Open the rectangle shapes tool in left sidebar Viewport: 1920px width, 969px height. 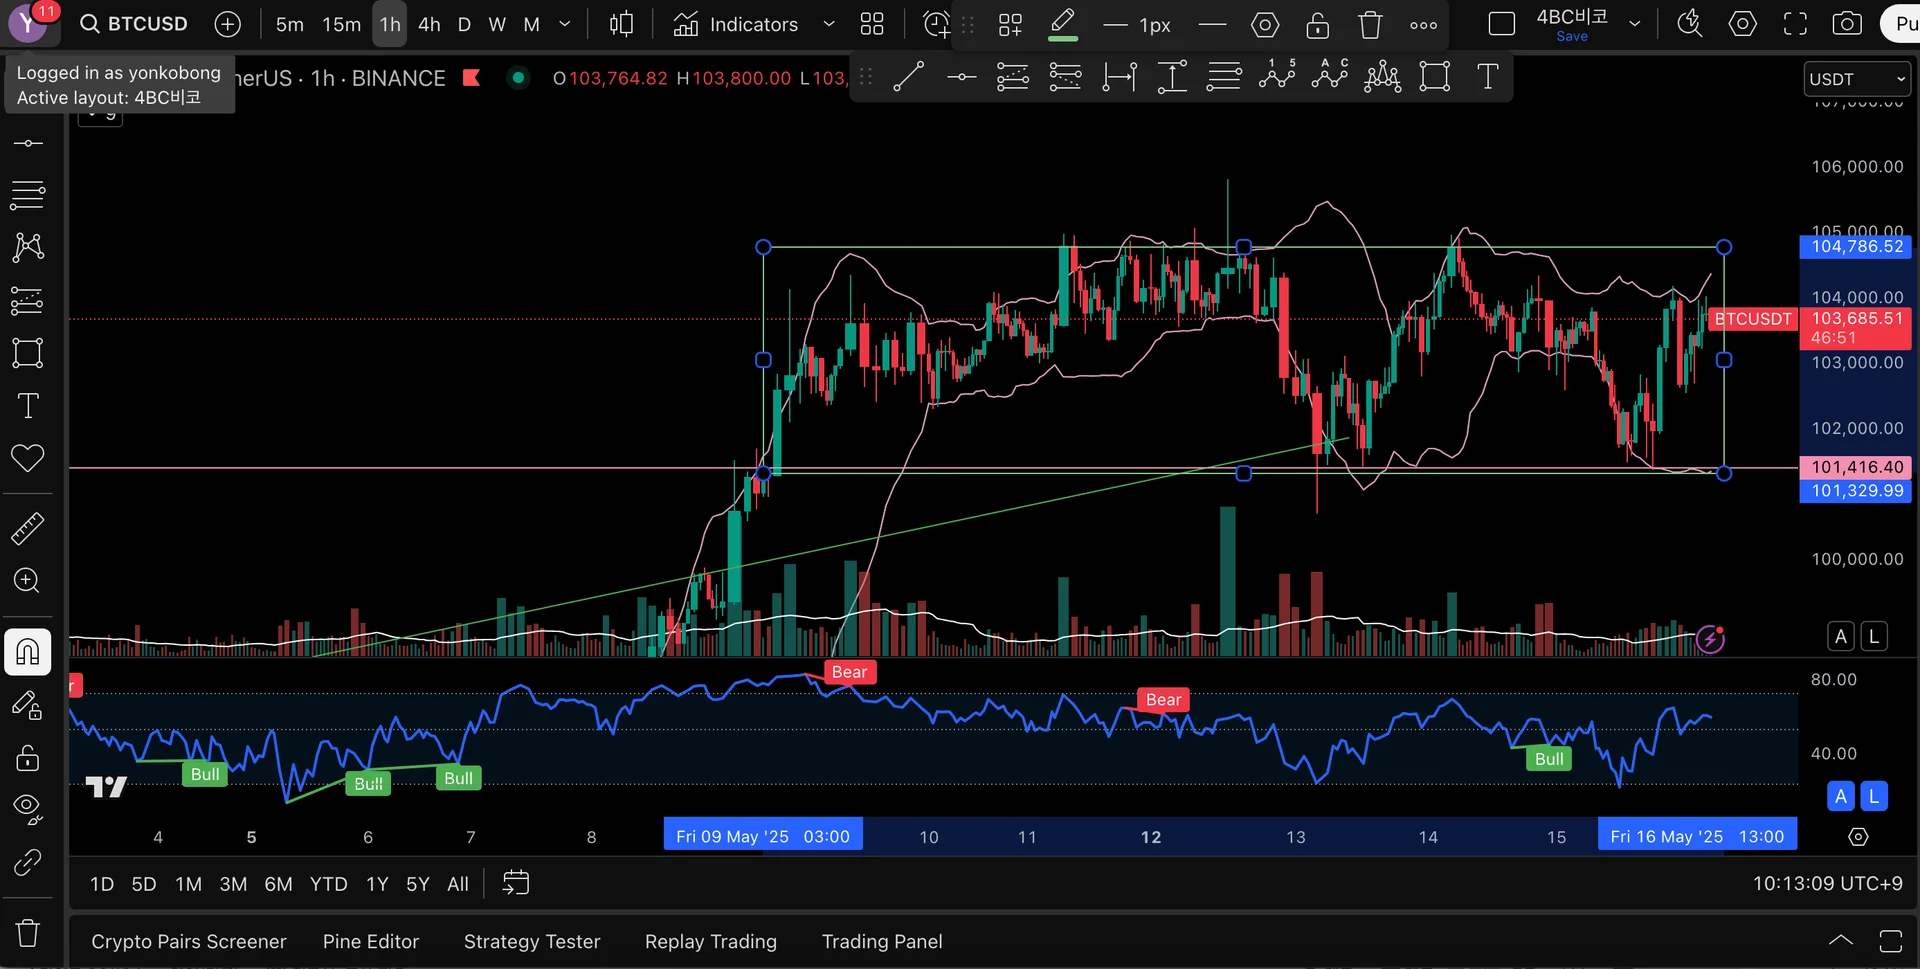pos(28,353)
